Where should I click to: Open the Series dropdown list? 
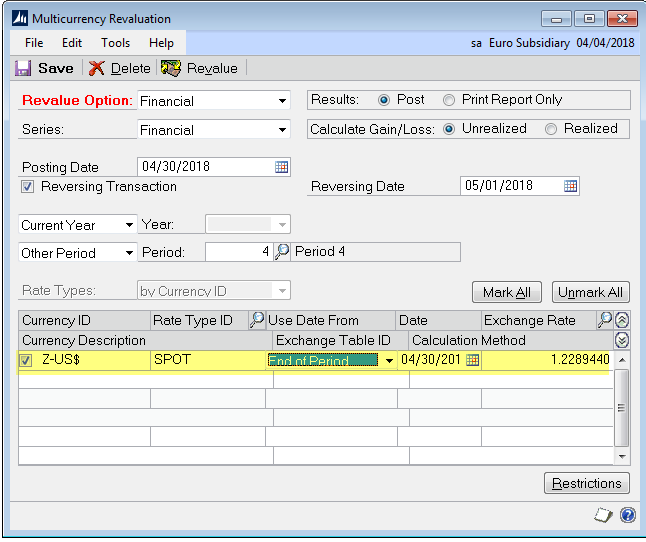tap(282, 130)
